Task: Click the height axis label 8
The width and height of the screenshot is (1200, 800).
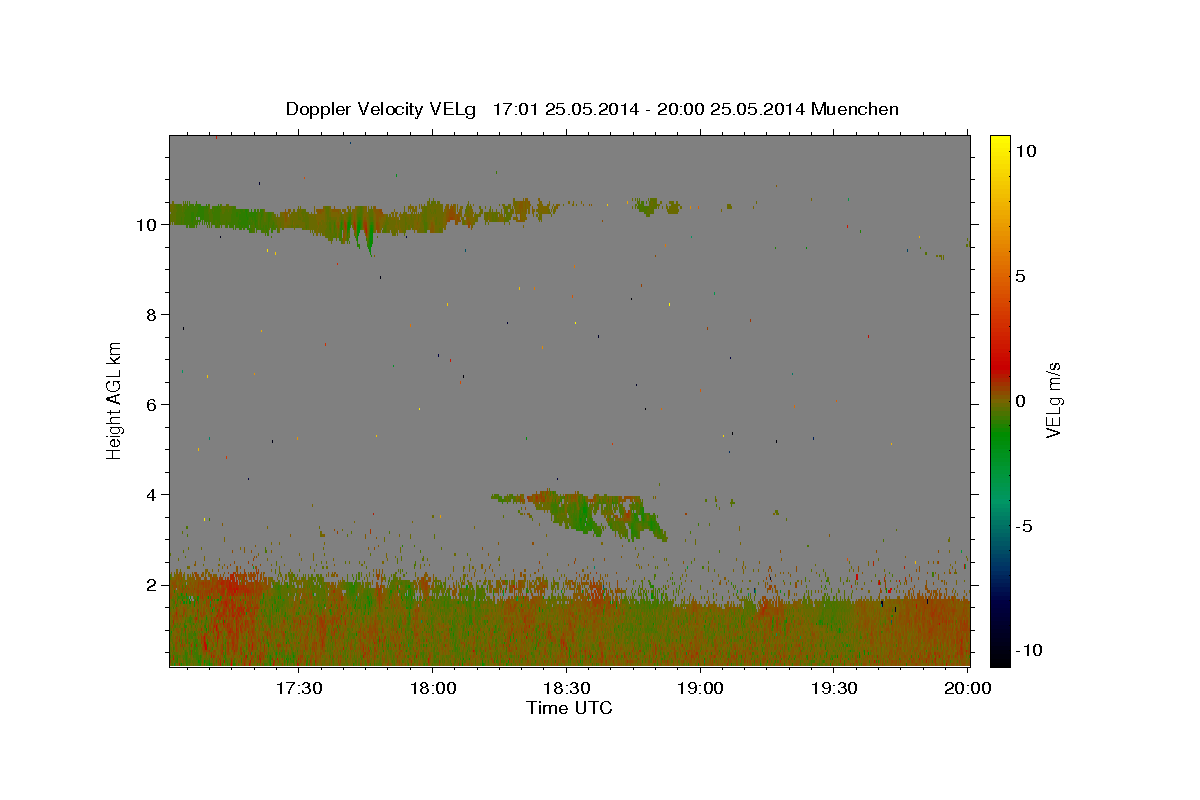Action: [x=152, y=315]
